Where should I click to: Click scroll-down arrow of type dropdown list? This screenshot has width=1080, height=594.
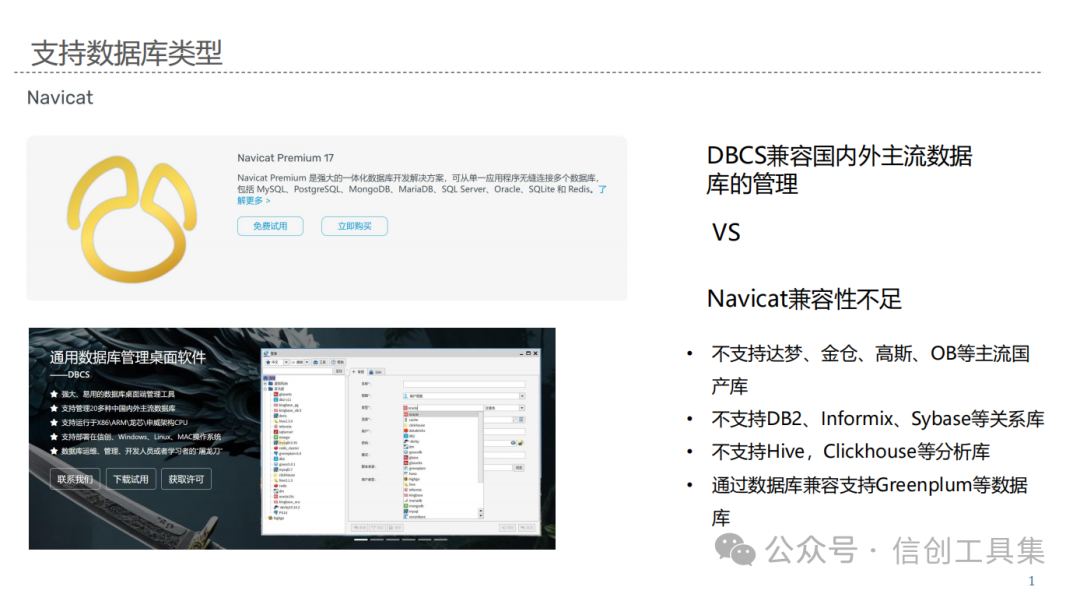point(481,516)
